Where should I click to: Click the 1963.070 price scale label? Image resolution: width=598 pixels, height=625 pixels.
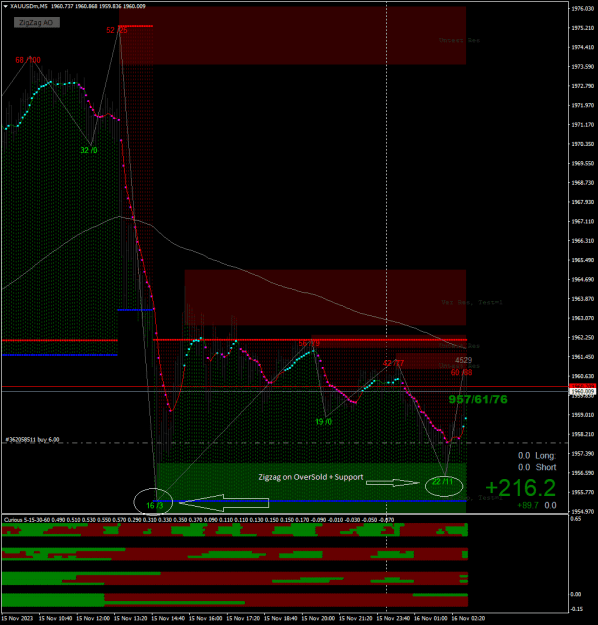pyautogui.click(x=582, y=318)
